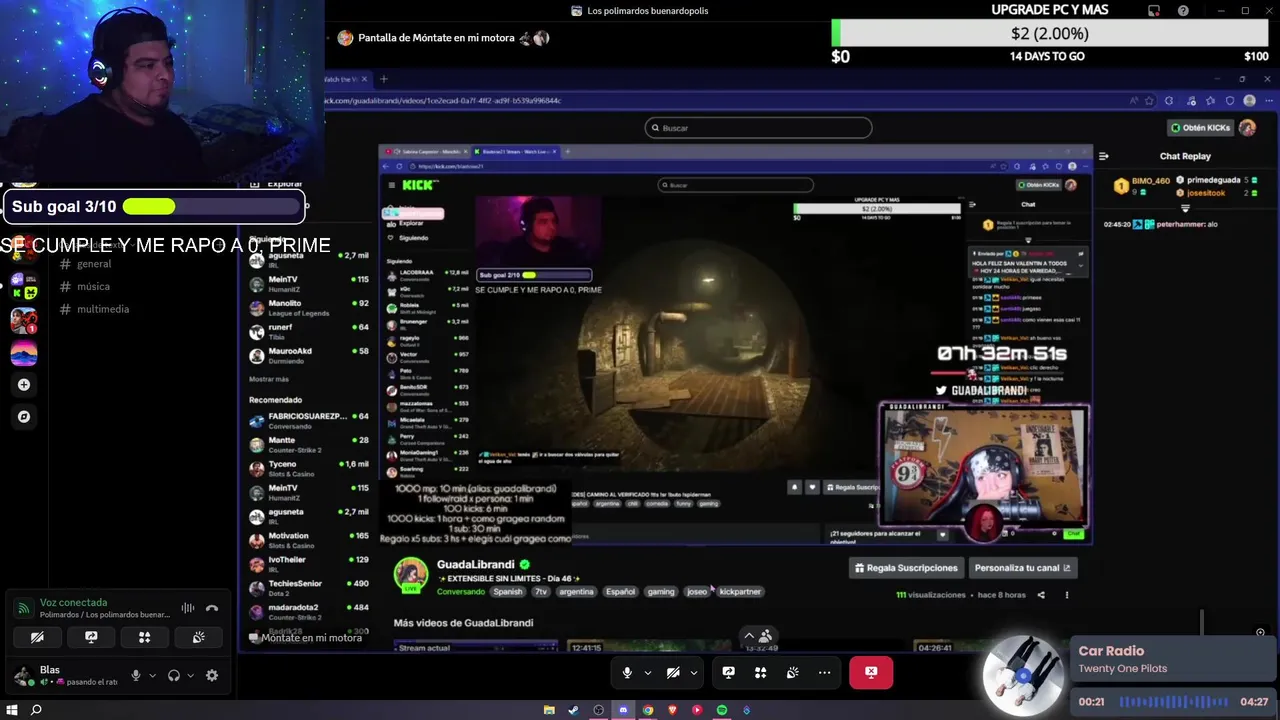Open the música text channel

[93, 286]
